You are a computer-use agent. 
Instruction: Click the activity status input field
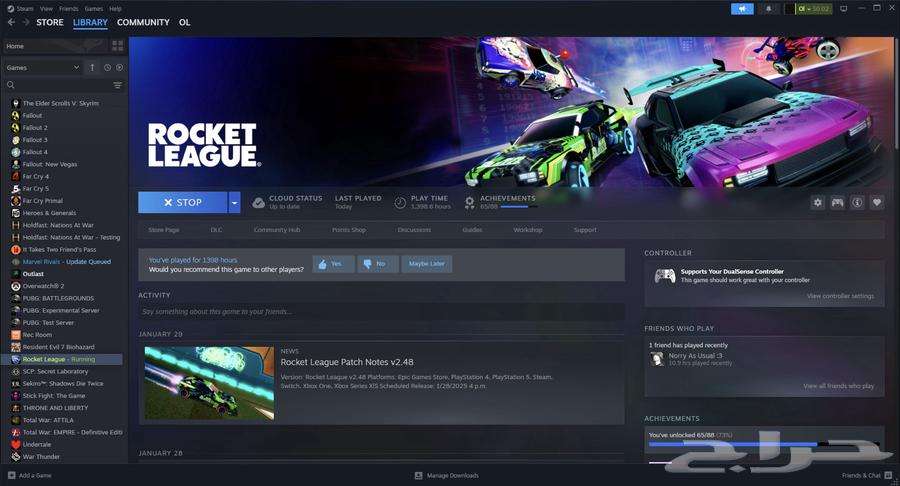point(381,312)
